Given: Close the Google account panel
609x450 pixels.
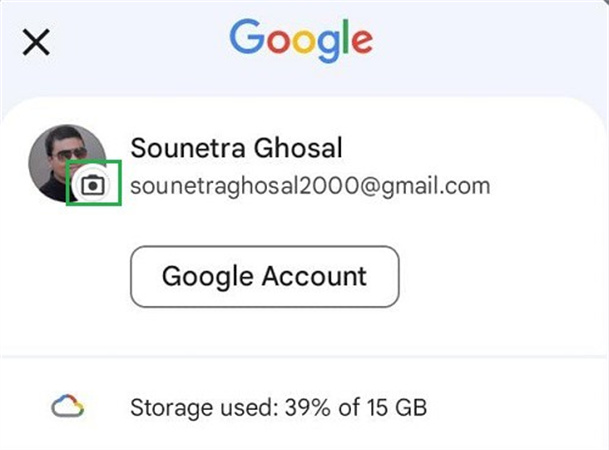Looking at the screenshot, I should point(36,43).
